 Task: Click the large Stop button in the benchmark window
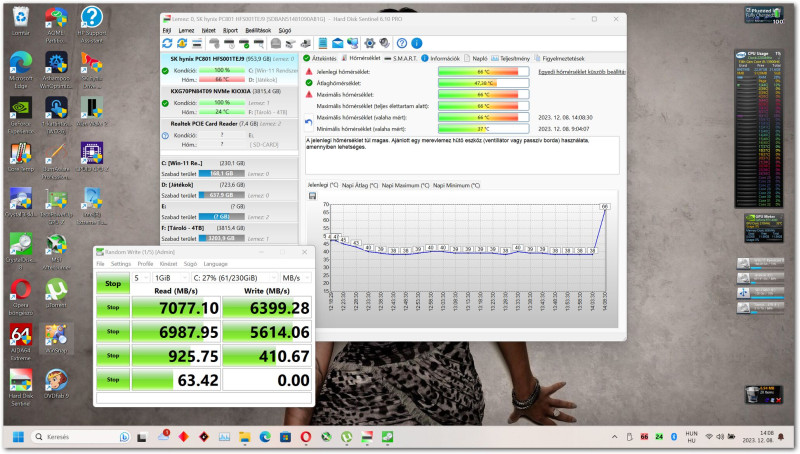pos(113,284)
